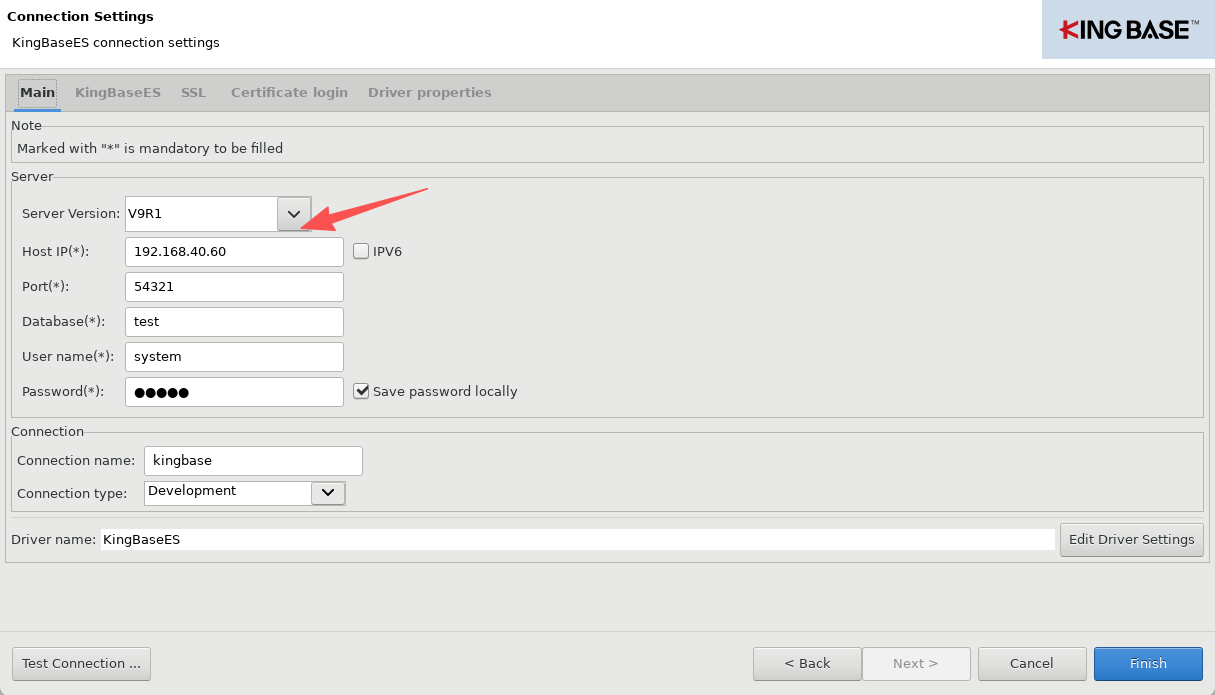
Task: Open Edit Driver Settings
Action: [x=1131, y=540]
